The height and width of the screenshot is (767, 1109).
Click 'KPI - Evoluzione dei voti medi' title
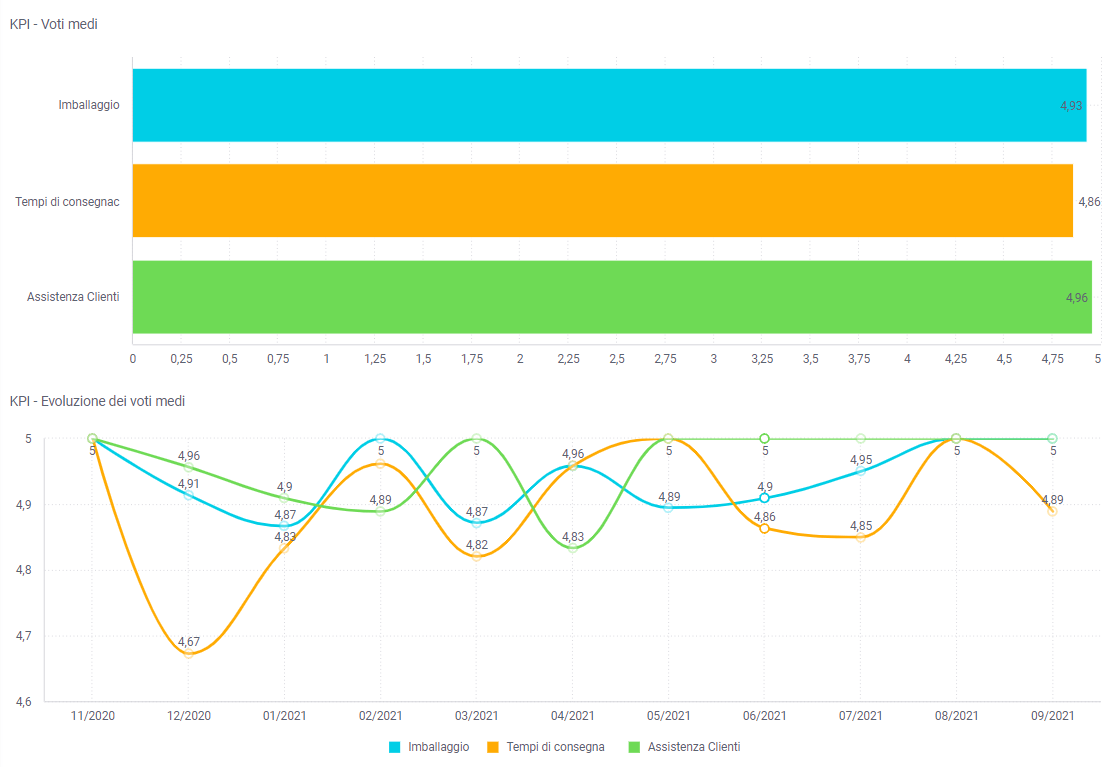click(97, 401)
